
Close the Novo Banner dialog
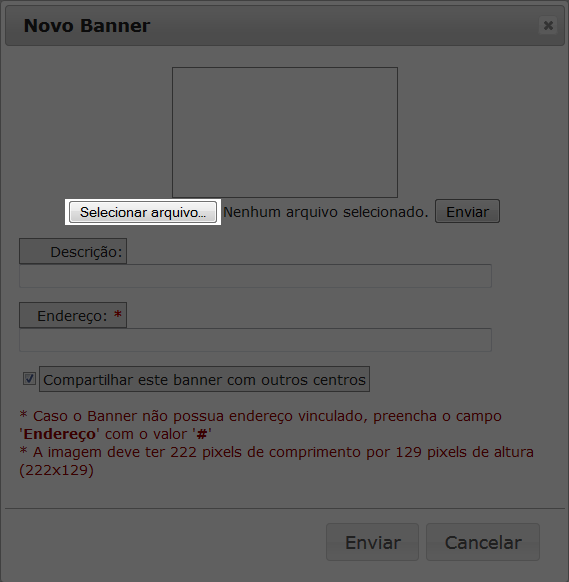[548, 25]
